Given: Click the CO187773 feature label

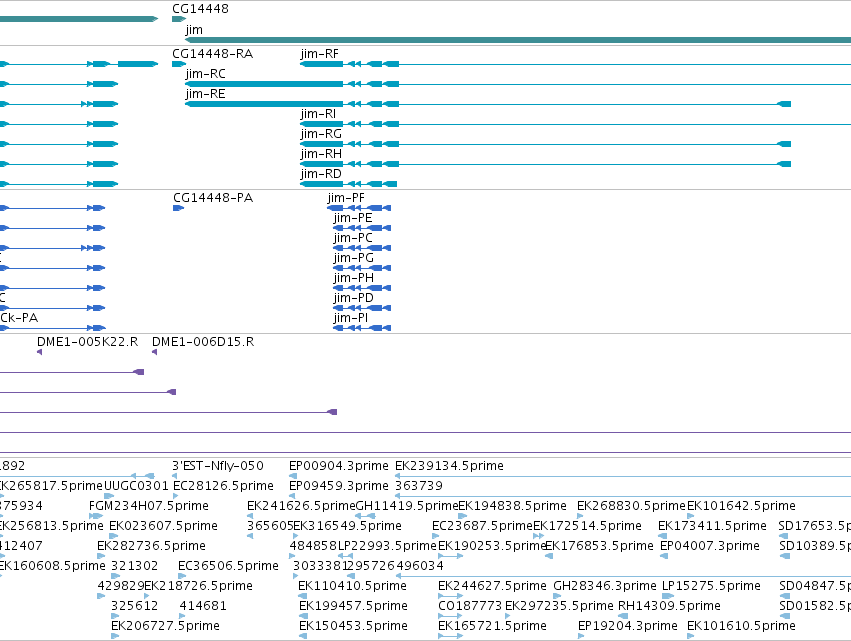Looking at the screenshot, I should coord(470,606).
